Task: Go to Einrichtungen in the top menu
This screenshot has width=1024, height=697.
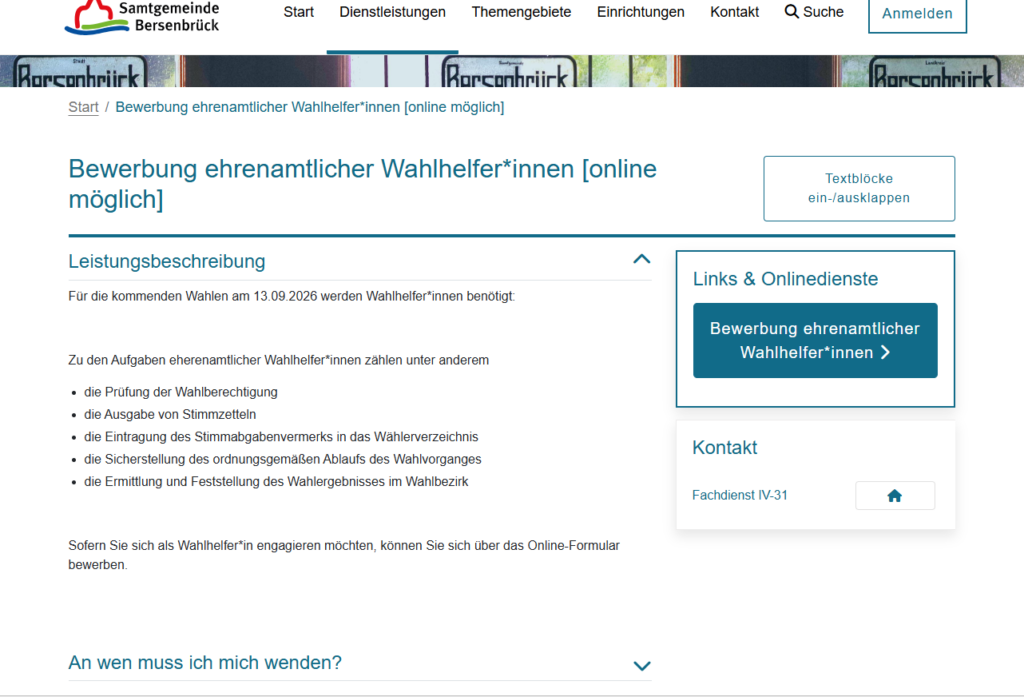Action: [640, 12]
